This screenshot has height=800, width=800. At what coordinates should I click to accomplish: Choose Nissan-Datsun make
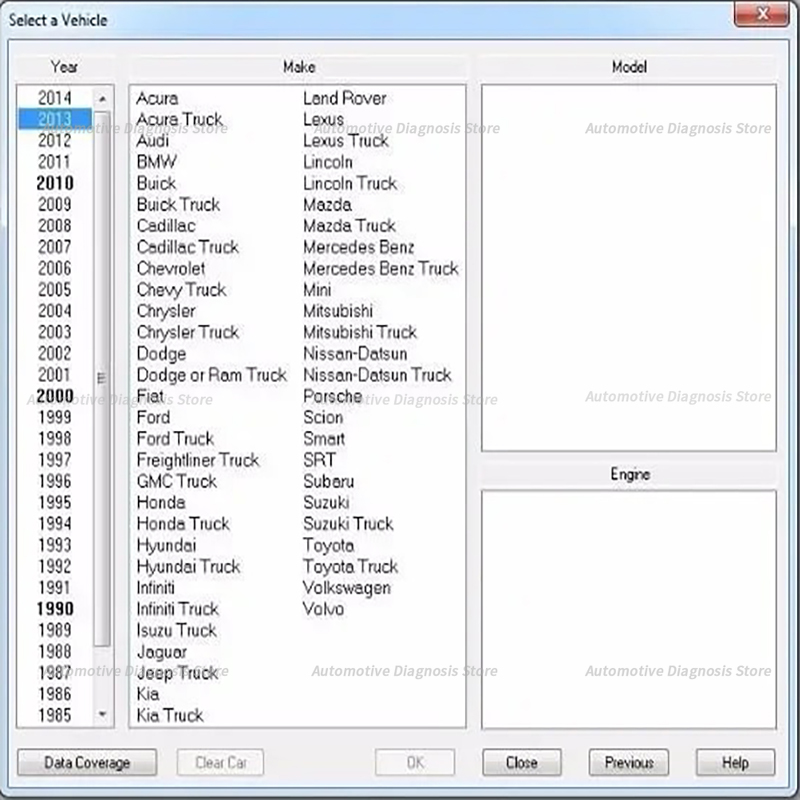pyautogui.click(x=355, y=354)
